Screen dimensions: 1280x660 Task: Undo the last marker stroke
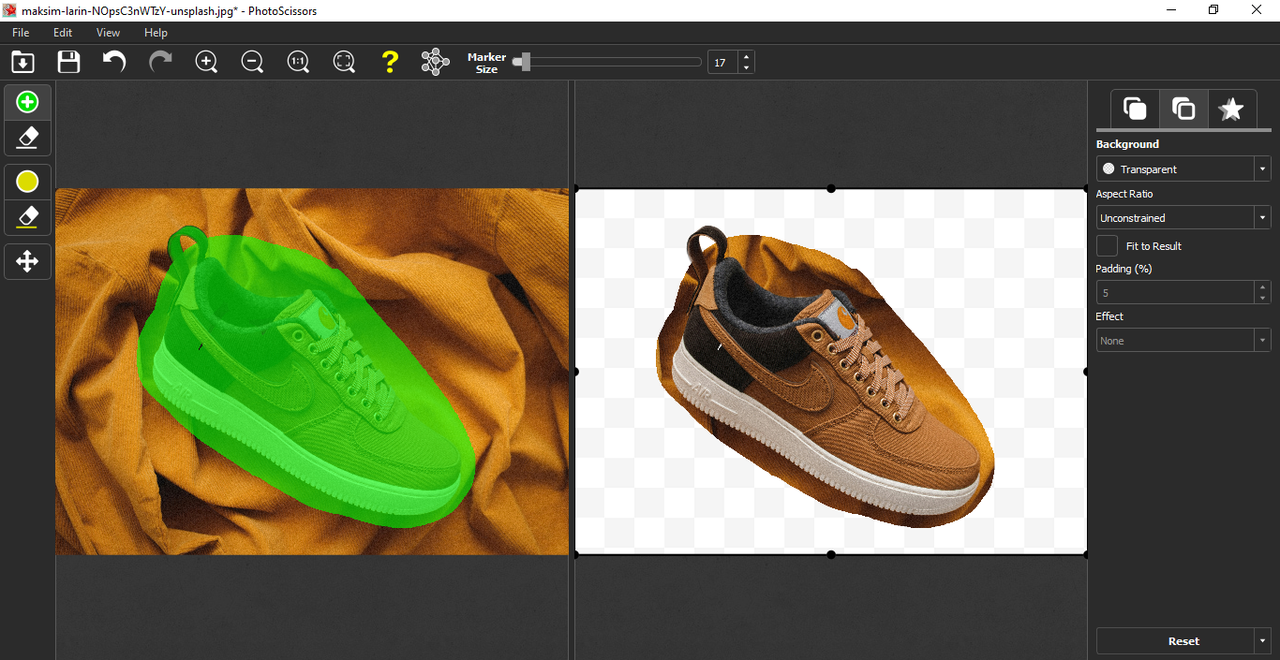114,62
